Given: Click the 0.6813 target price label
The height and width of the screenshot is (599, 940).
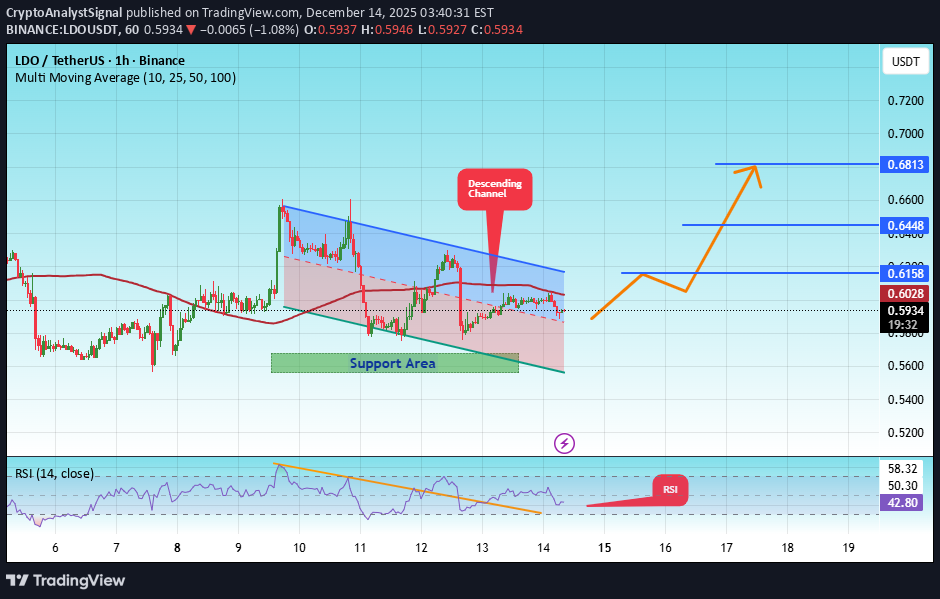Looking at the screenshot, I should coord(906,164).
